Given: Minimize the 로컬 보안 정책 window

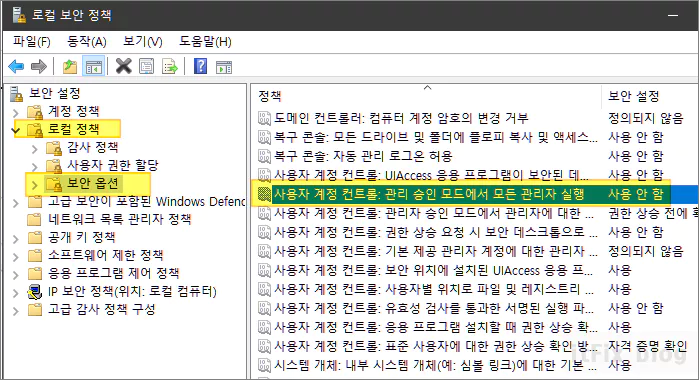Looking at the screenshot, I should (x=673, y=15).
